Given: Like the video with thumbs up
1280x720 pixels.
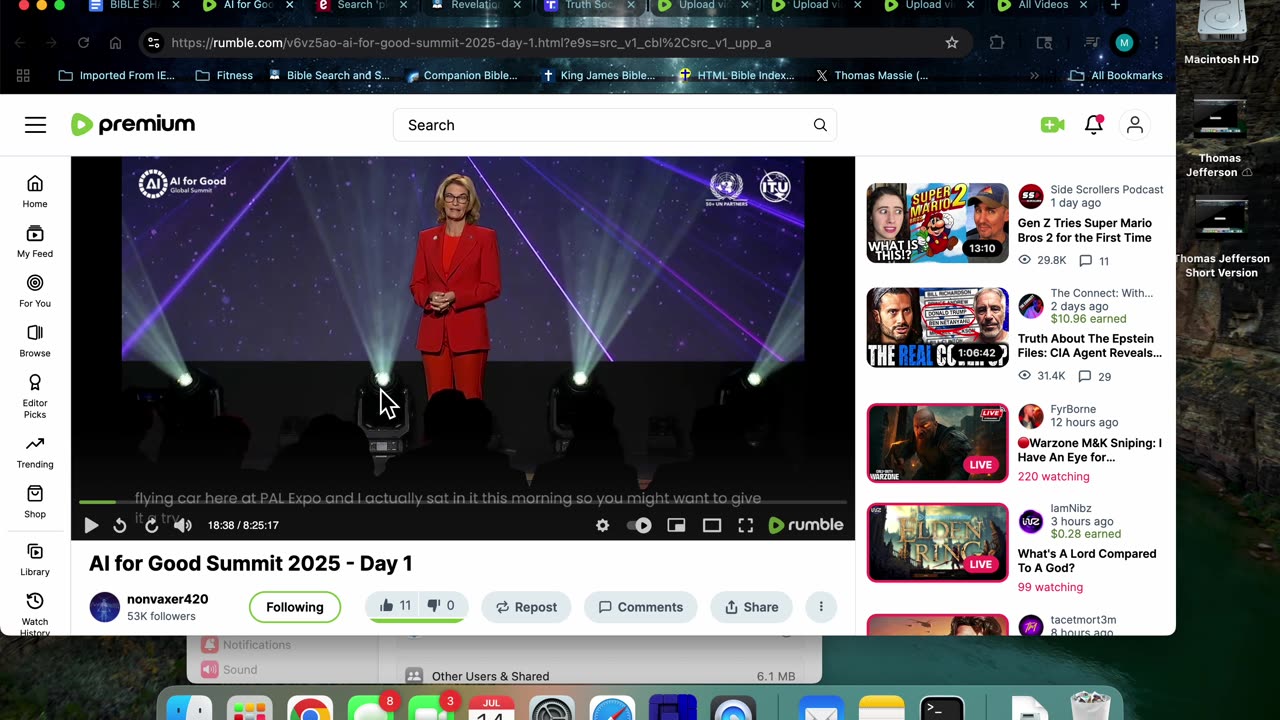Looking at the screenshot, I should click(x=395, y=606).
